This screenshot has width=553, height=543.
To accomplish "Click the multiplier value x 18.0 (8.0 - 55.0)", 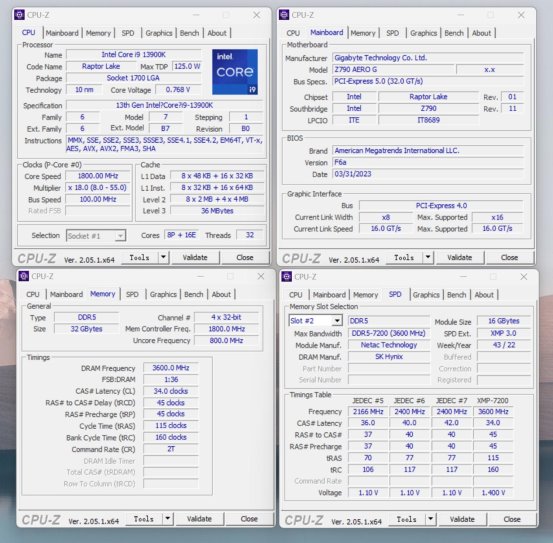I will click(98, 188).
